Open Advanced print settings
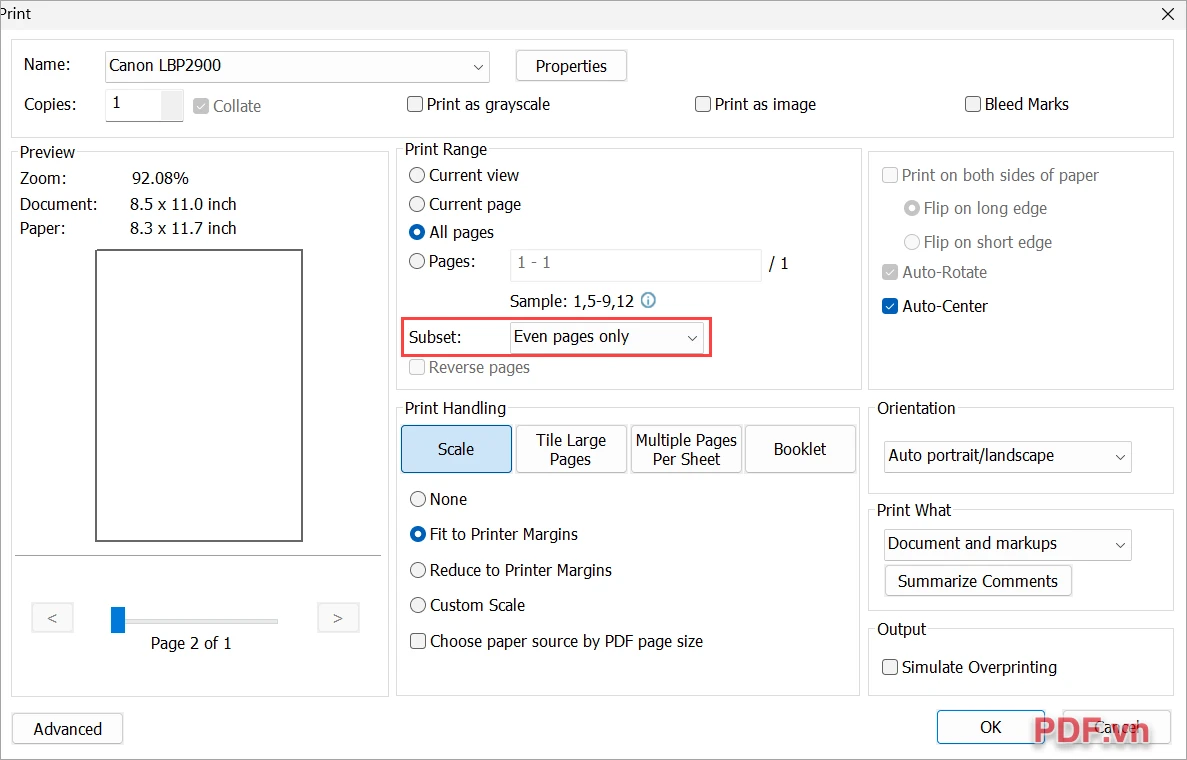 [67, 728]
